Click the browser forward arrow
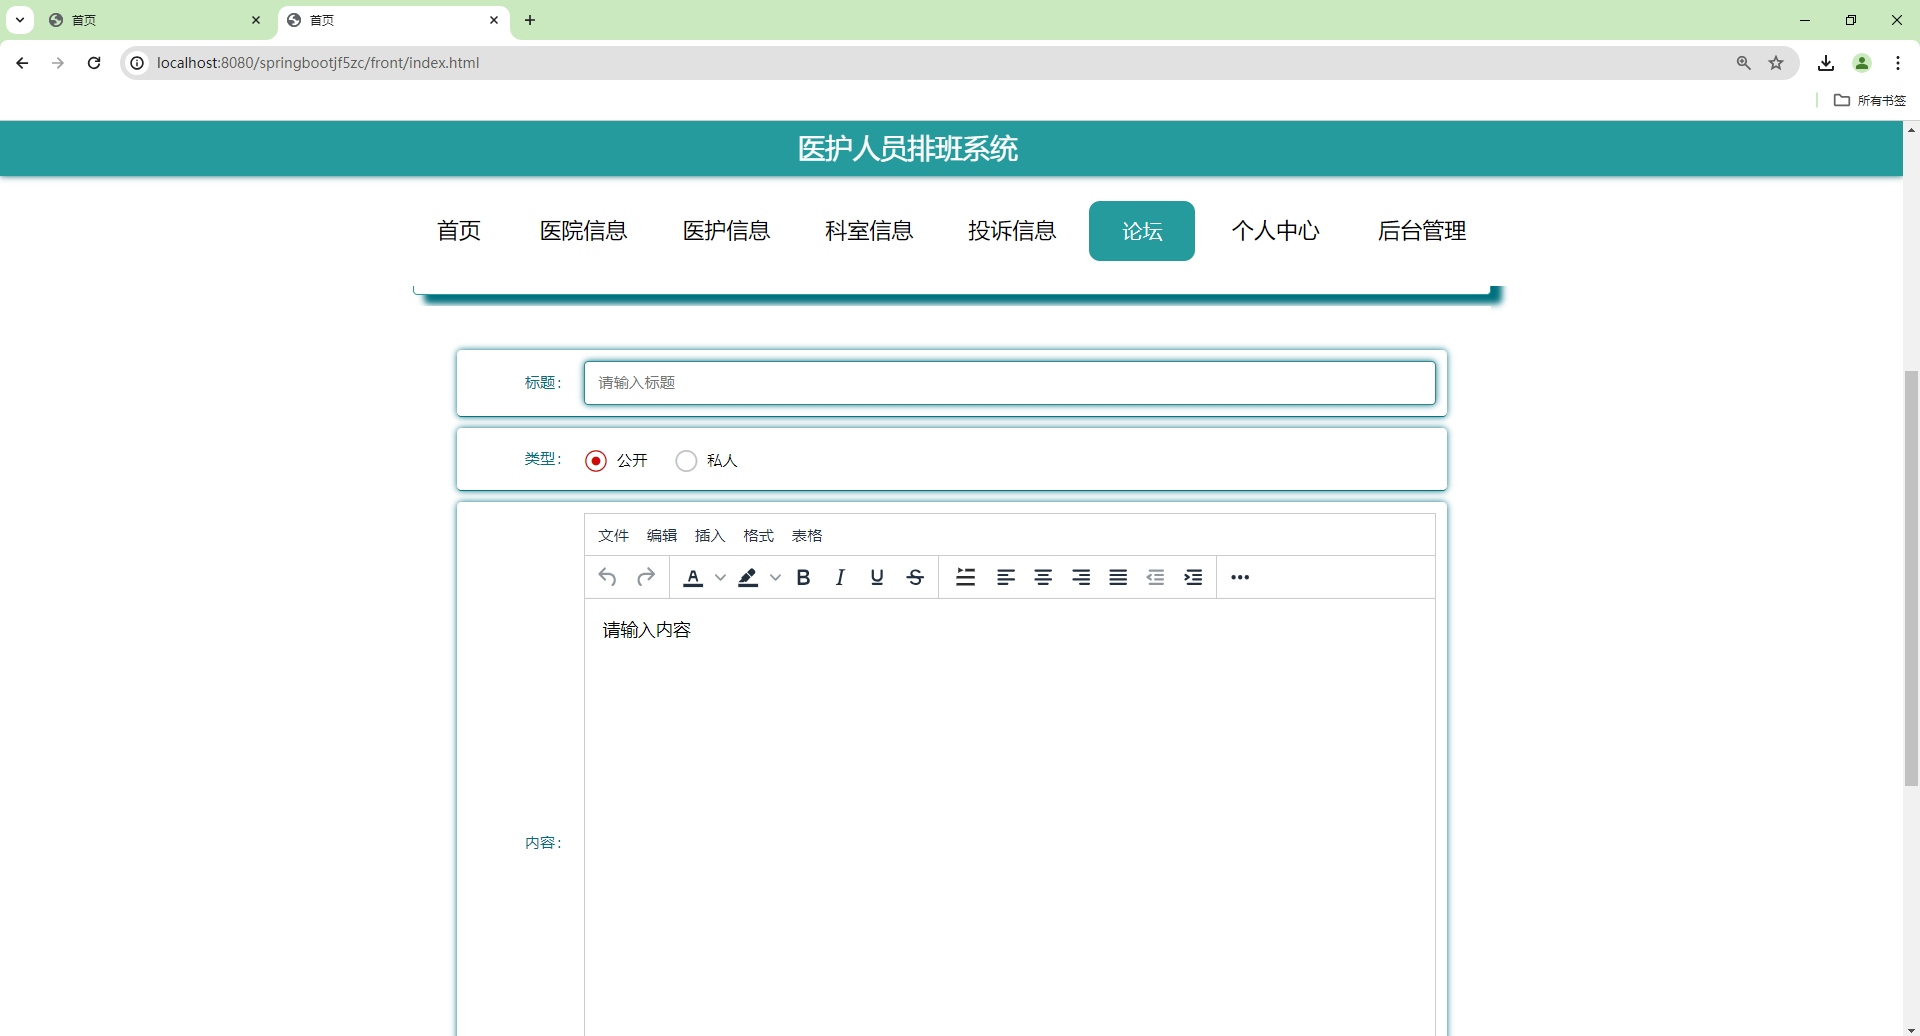The image size is (1920, 1036). click(58, 63)
